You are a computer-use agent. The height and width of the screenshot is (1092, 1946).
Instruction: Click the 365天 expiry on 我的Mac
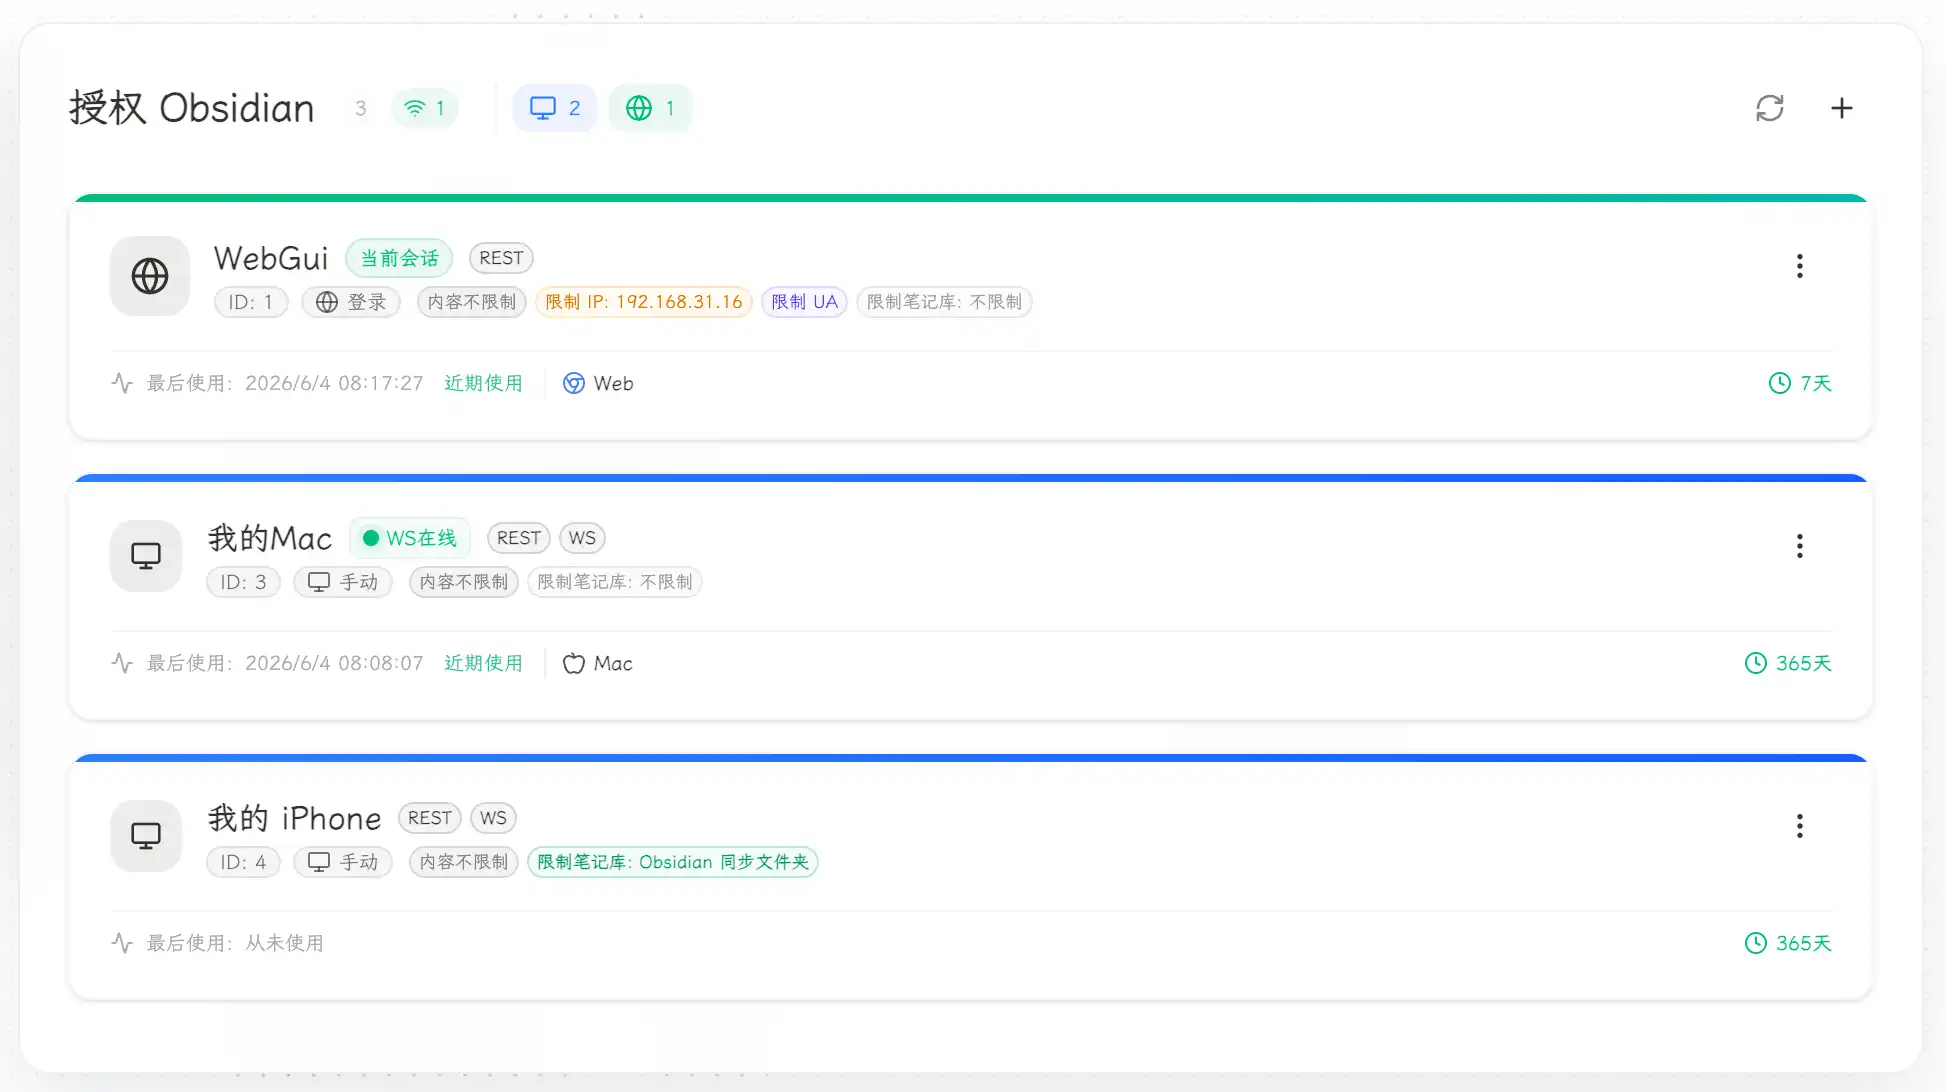coord(1804,663)
